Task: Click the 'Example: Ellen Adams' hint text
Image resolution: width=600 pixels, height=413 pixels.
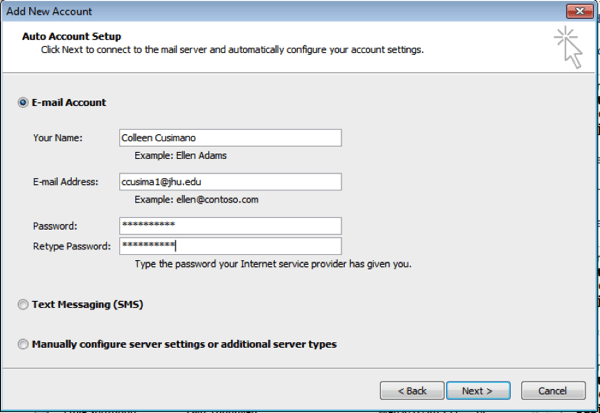Action: click(x=180, y=155)
